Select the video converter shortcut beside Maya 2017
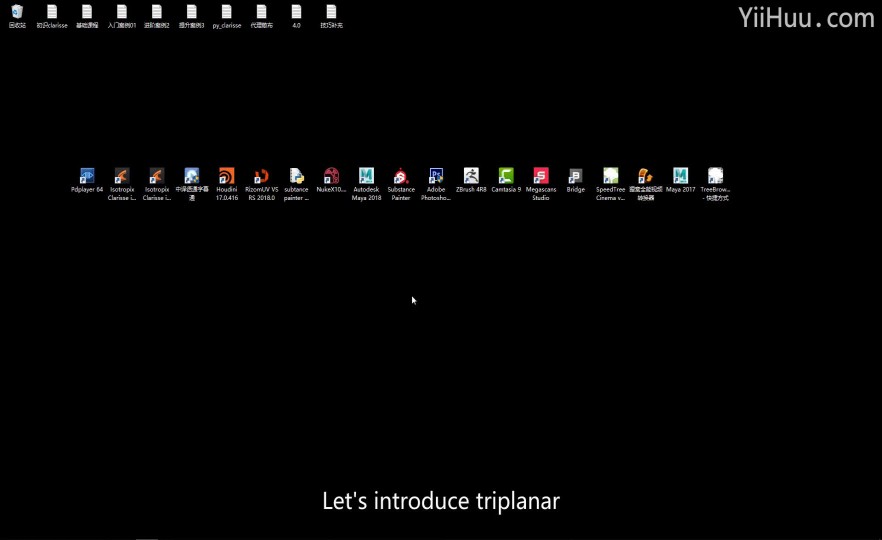This screenshot has width=882, height=540. (x=646, y=184)
